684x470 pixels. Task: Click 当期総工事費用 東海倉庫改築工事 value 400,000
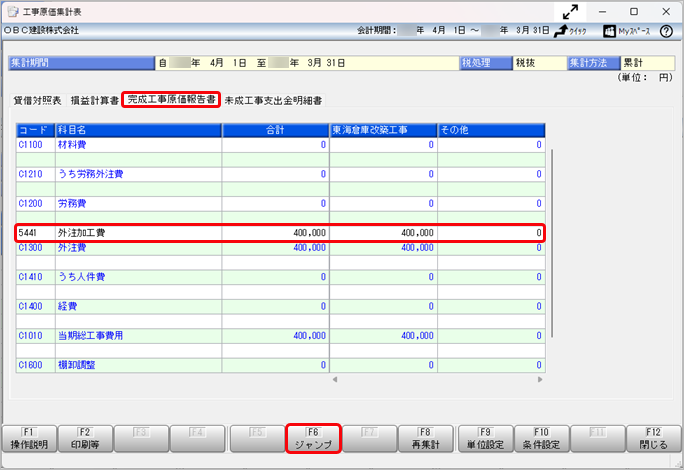(417, 336)
